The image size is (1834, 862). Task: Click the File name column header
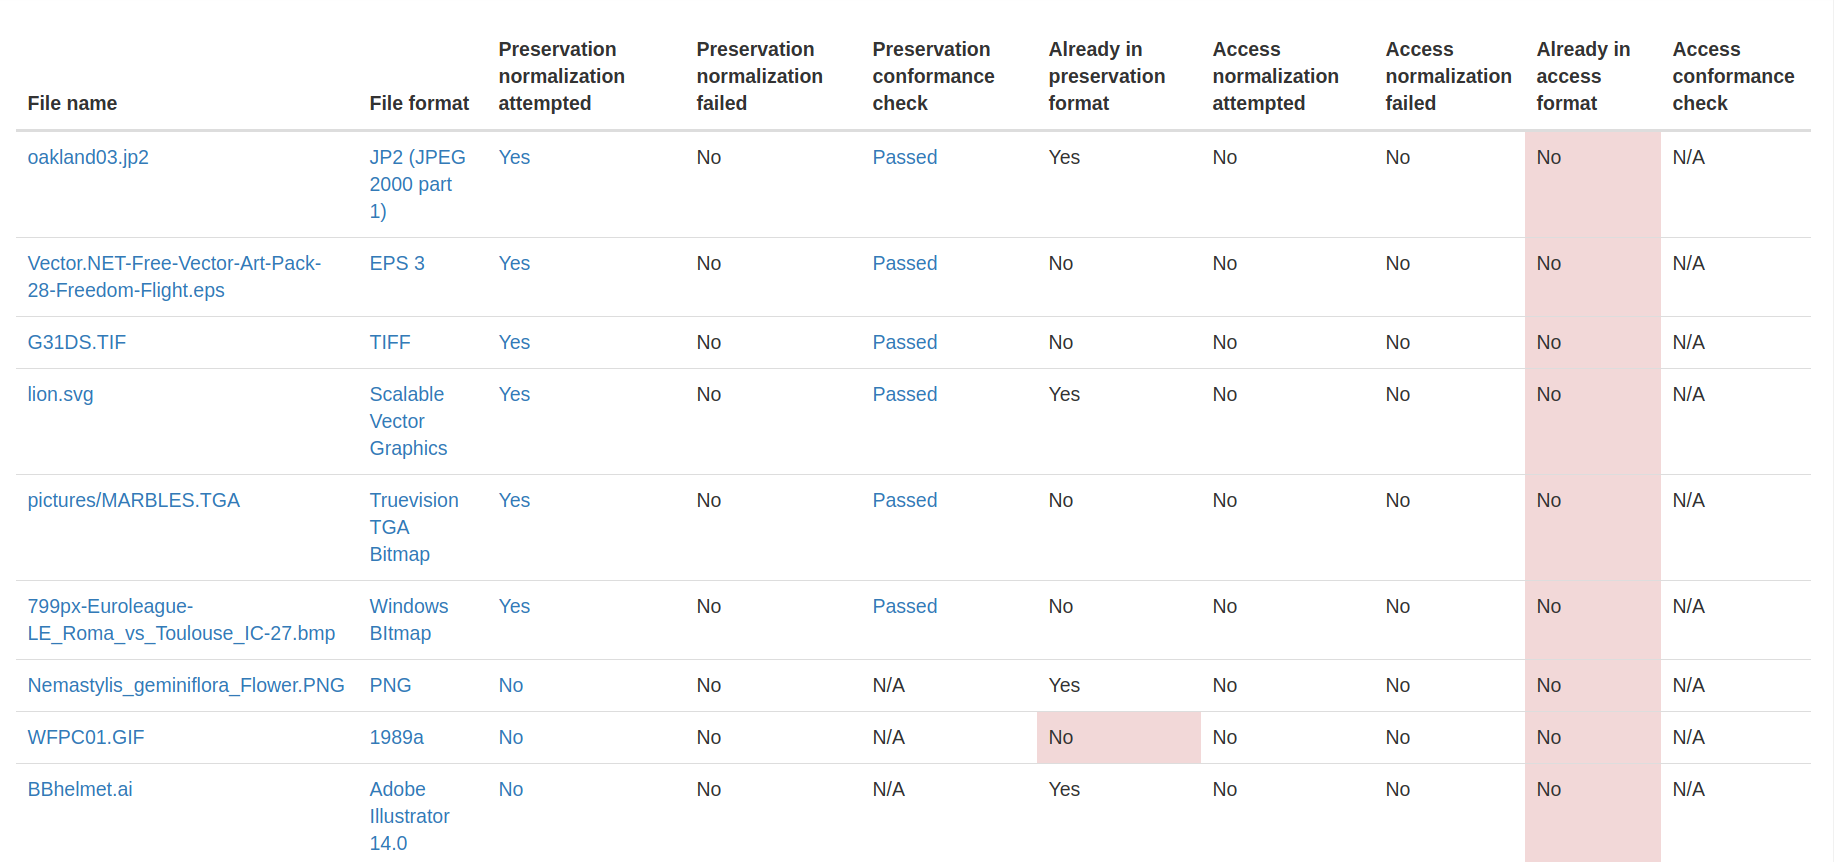[x=72, y=103]
